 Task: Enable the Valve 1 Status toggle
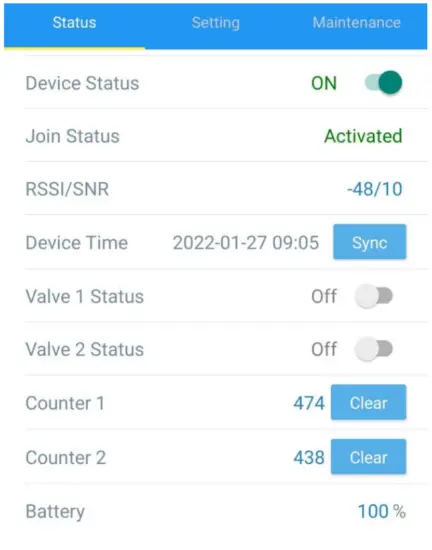(373, 296)
